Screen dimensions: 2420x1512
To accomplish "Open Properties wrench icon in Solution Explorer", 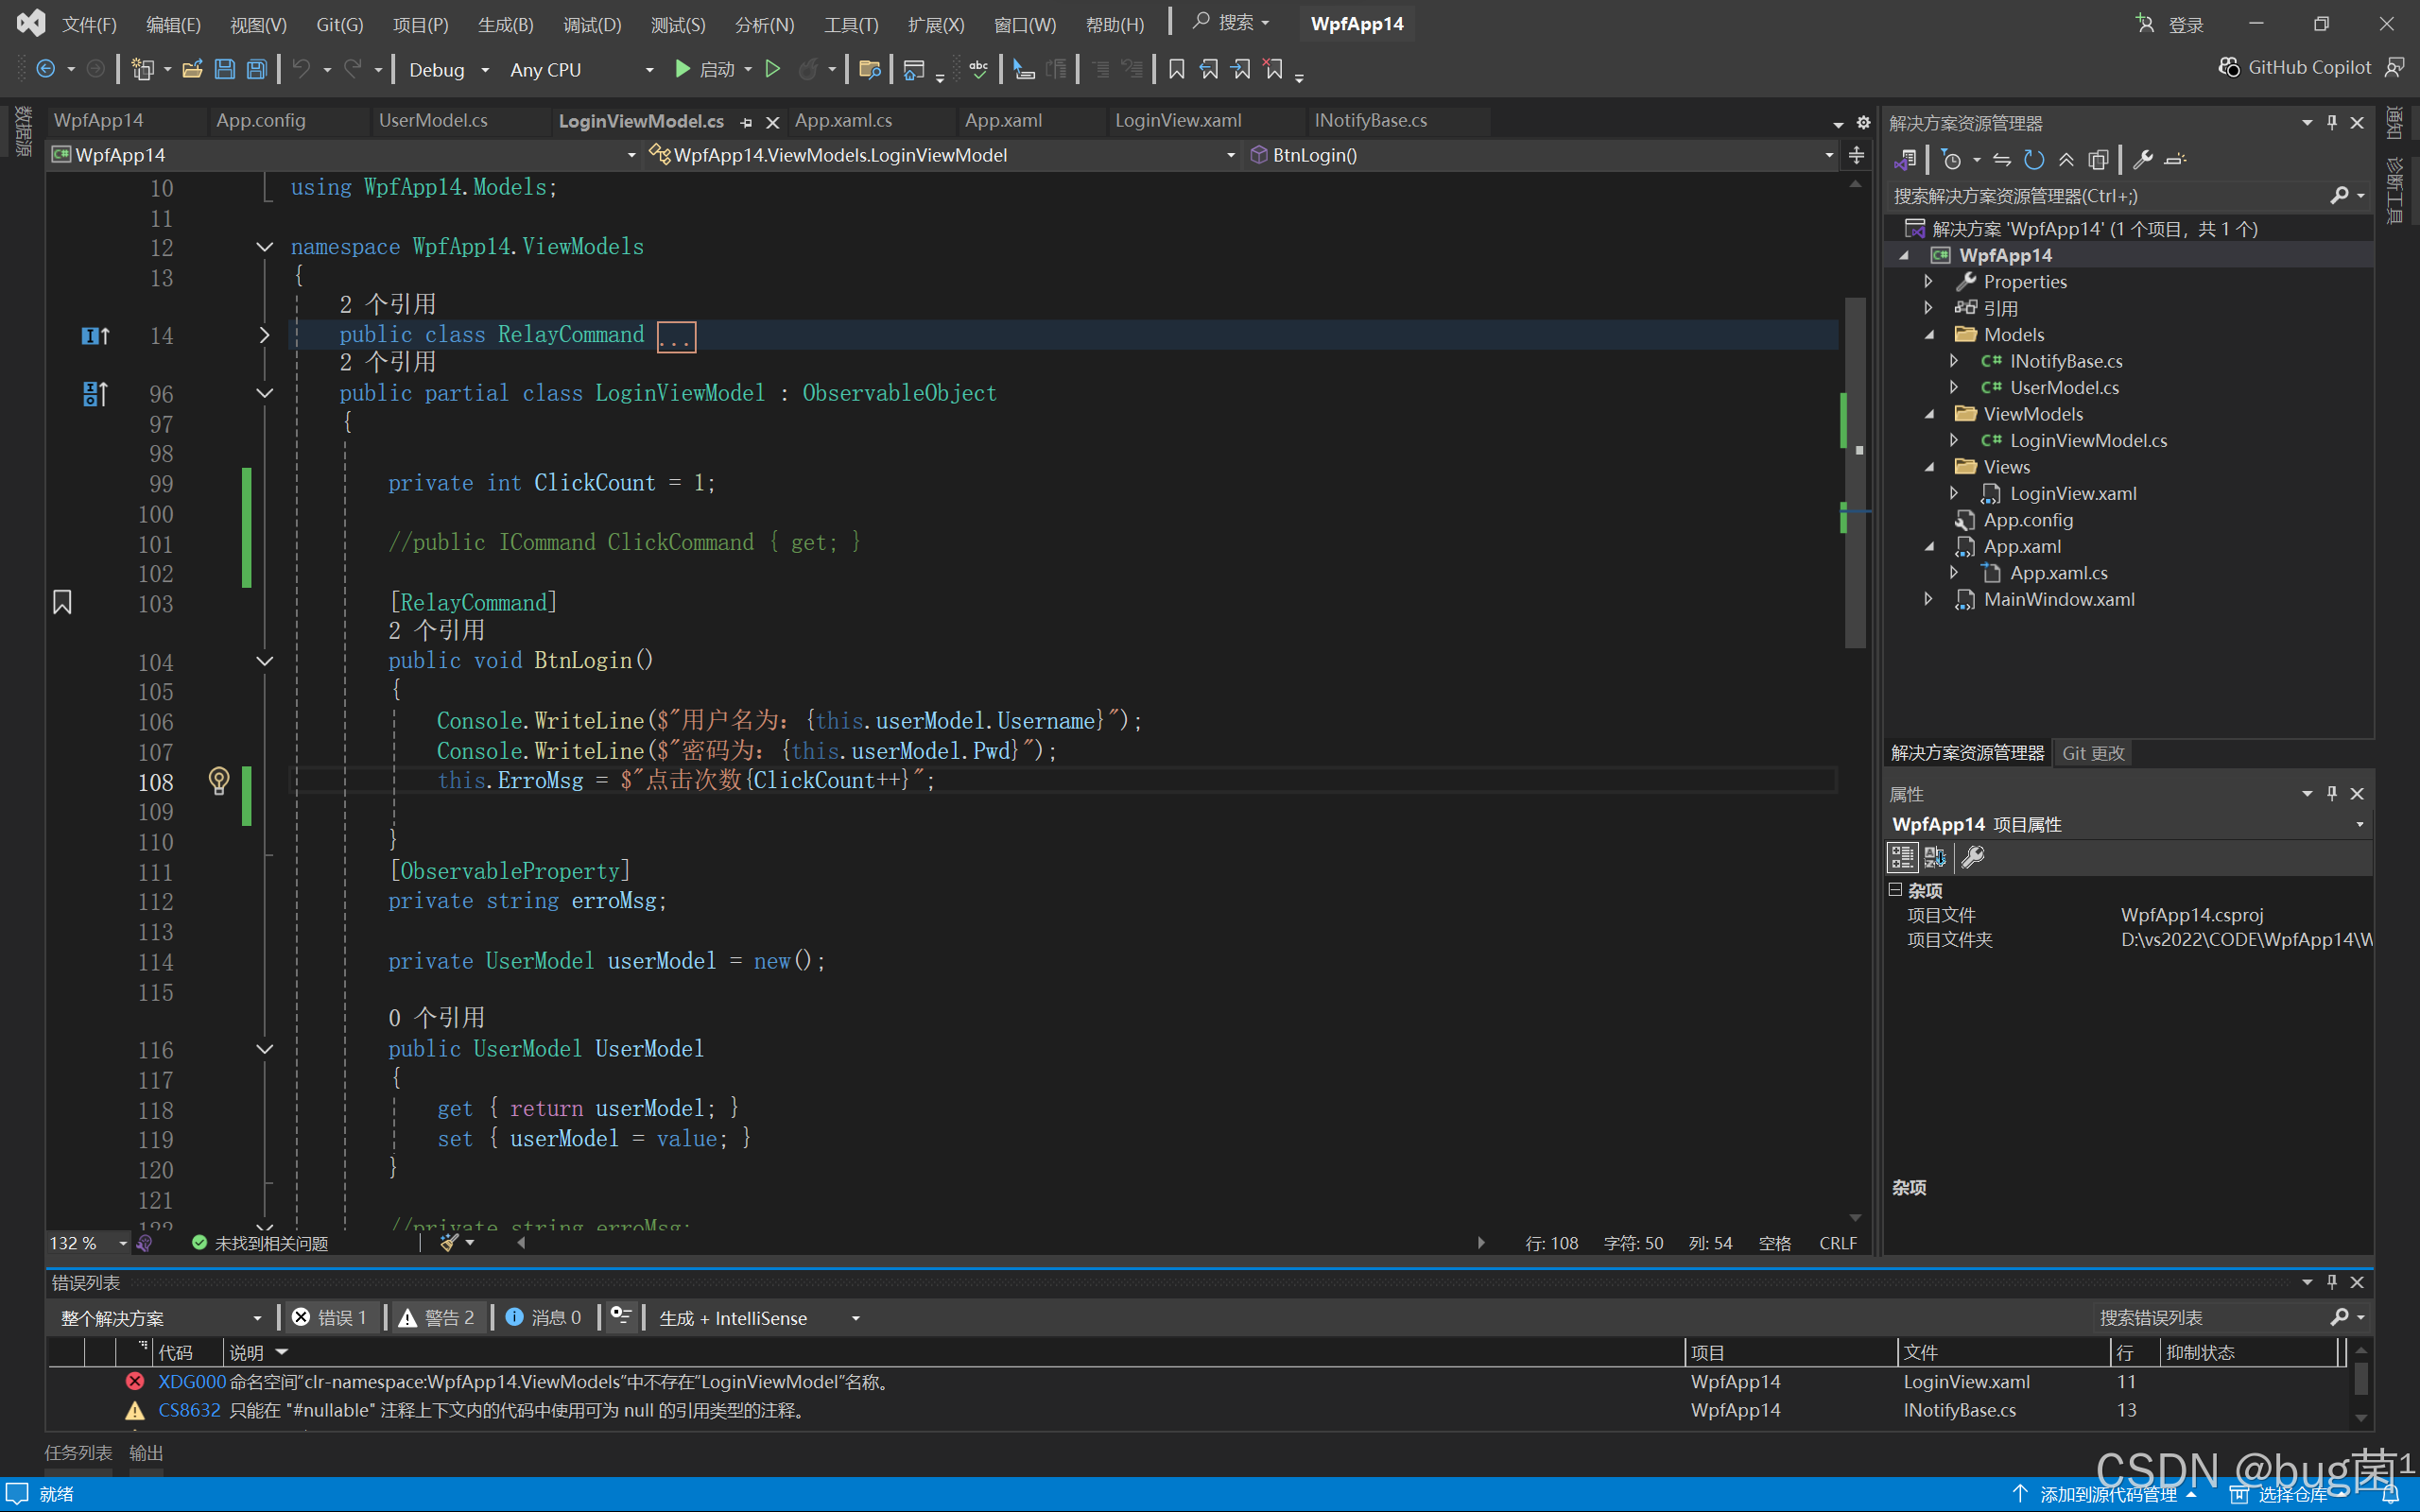I will coord(2142,159).
